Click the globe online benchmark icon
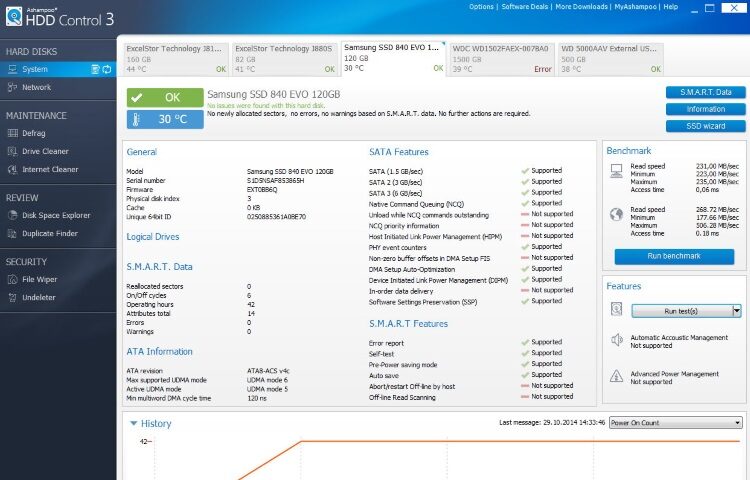The image size is (750, 480). coord(617,215)
